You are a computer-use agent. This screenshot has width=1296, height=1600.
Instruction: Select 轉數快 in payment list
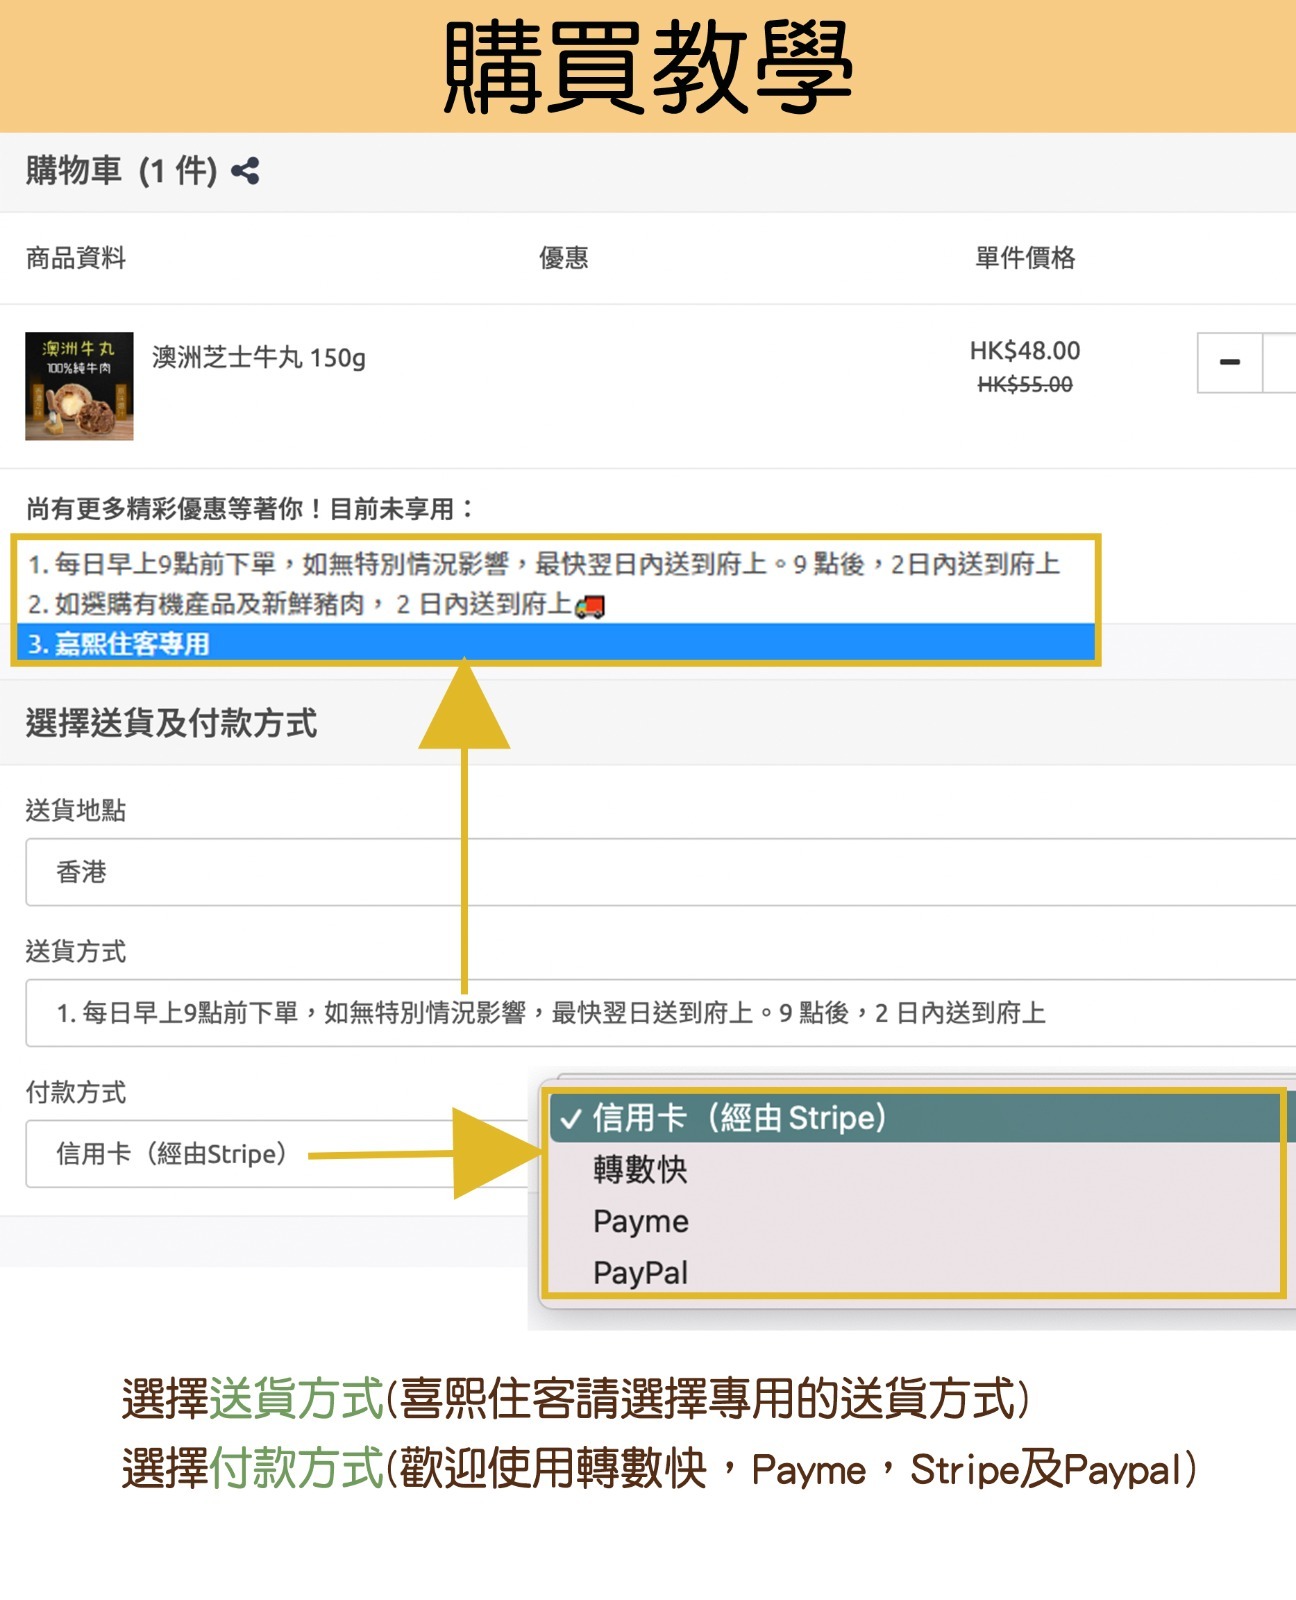coord(640,1169)
